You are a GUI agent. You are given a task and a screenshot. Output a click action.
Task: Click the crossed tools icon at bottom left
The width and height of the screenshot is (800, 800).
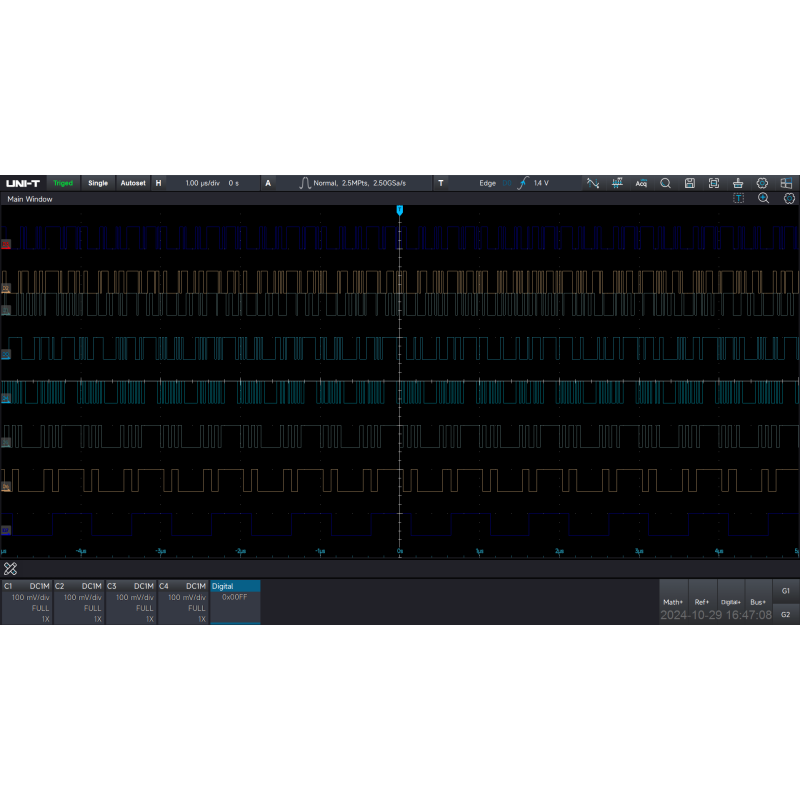point(10,568)
